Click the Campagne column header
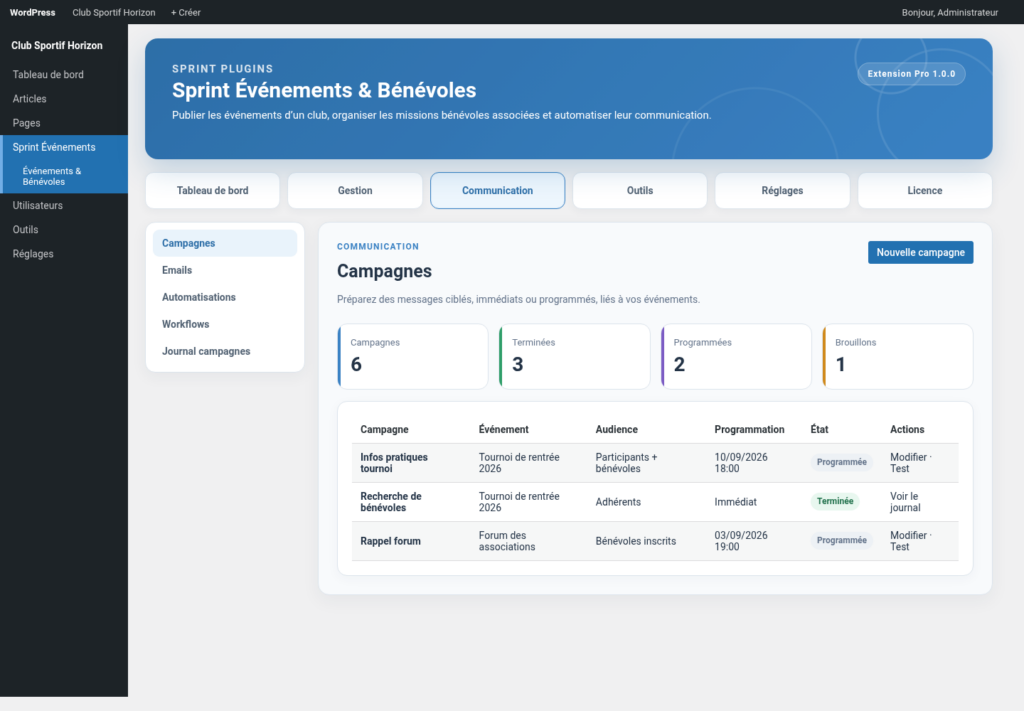The width and height of the screenshot is (1024, 711). coord(384,430)
